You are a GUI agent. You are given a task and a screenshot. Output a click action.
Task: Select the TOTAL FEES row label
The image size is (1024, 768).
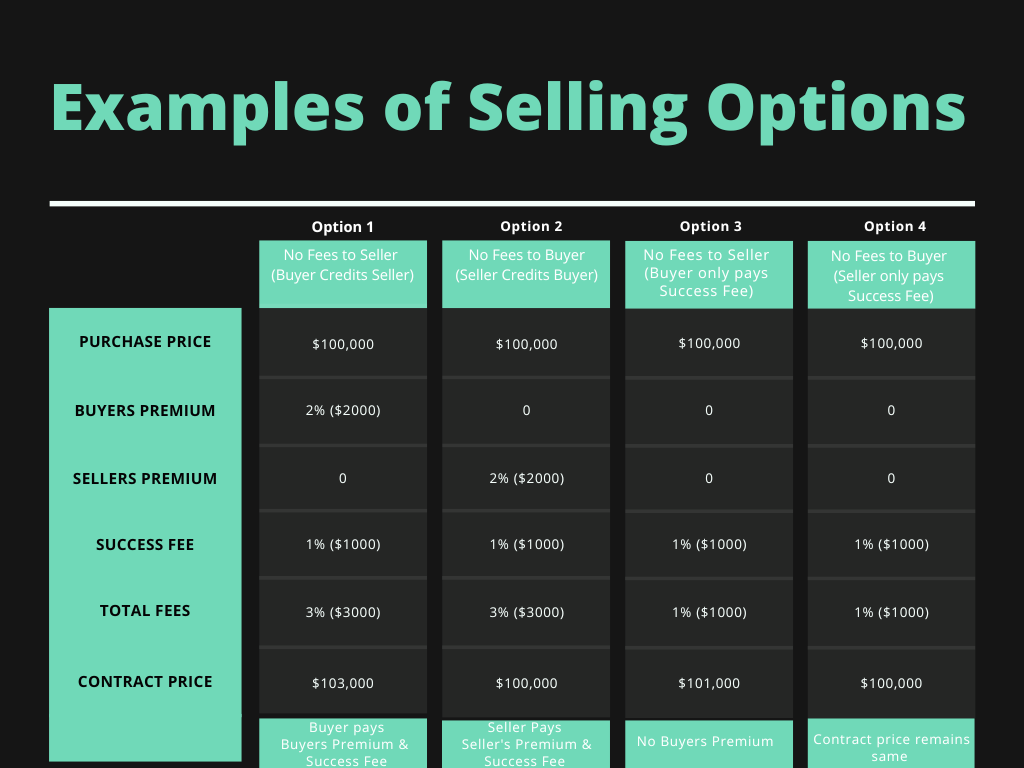[145, 611]
